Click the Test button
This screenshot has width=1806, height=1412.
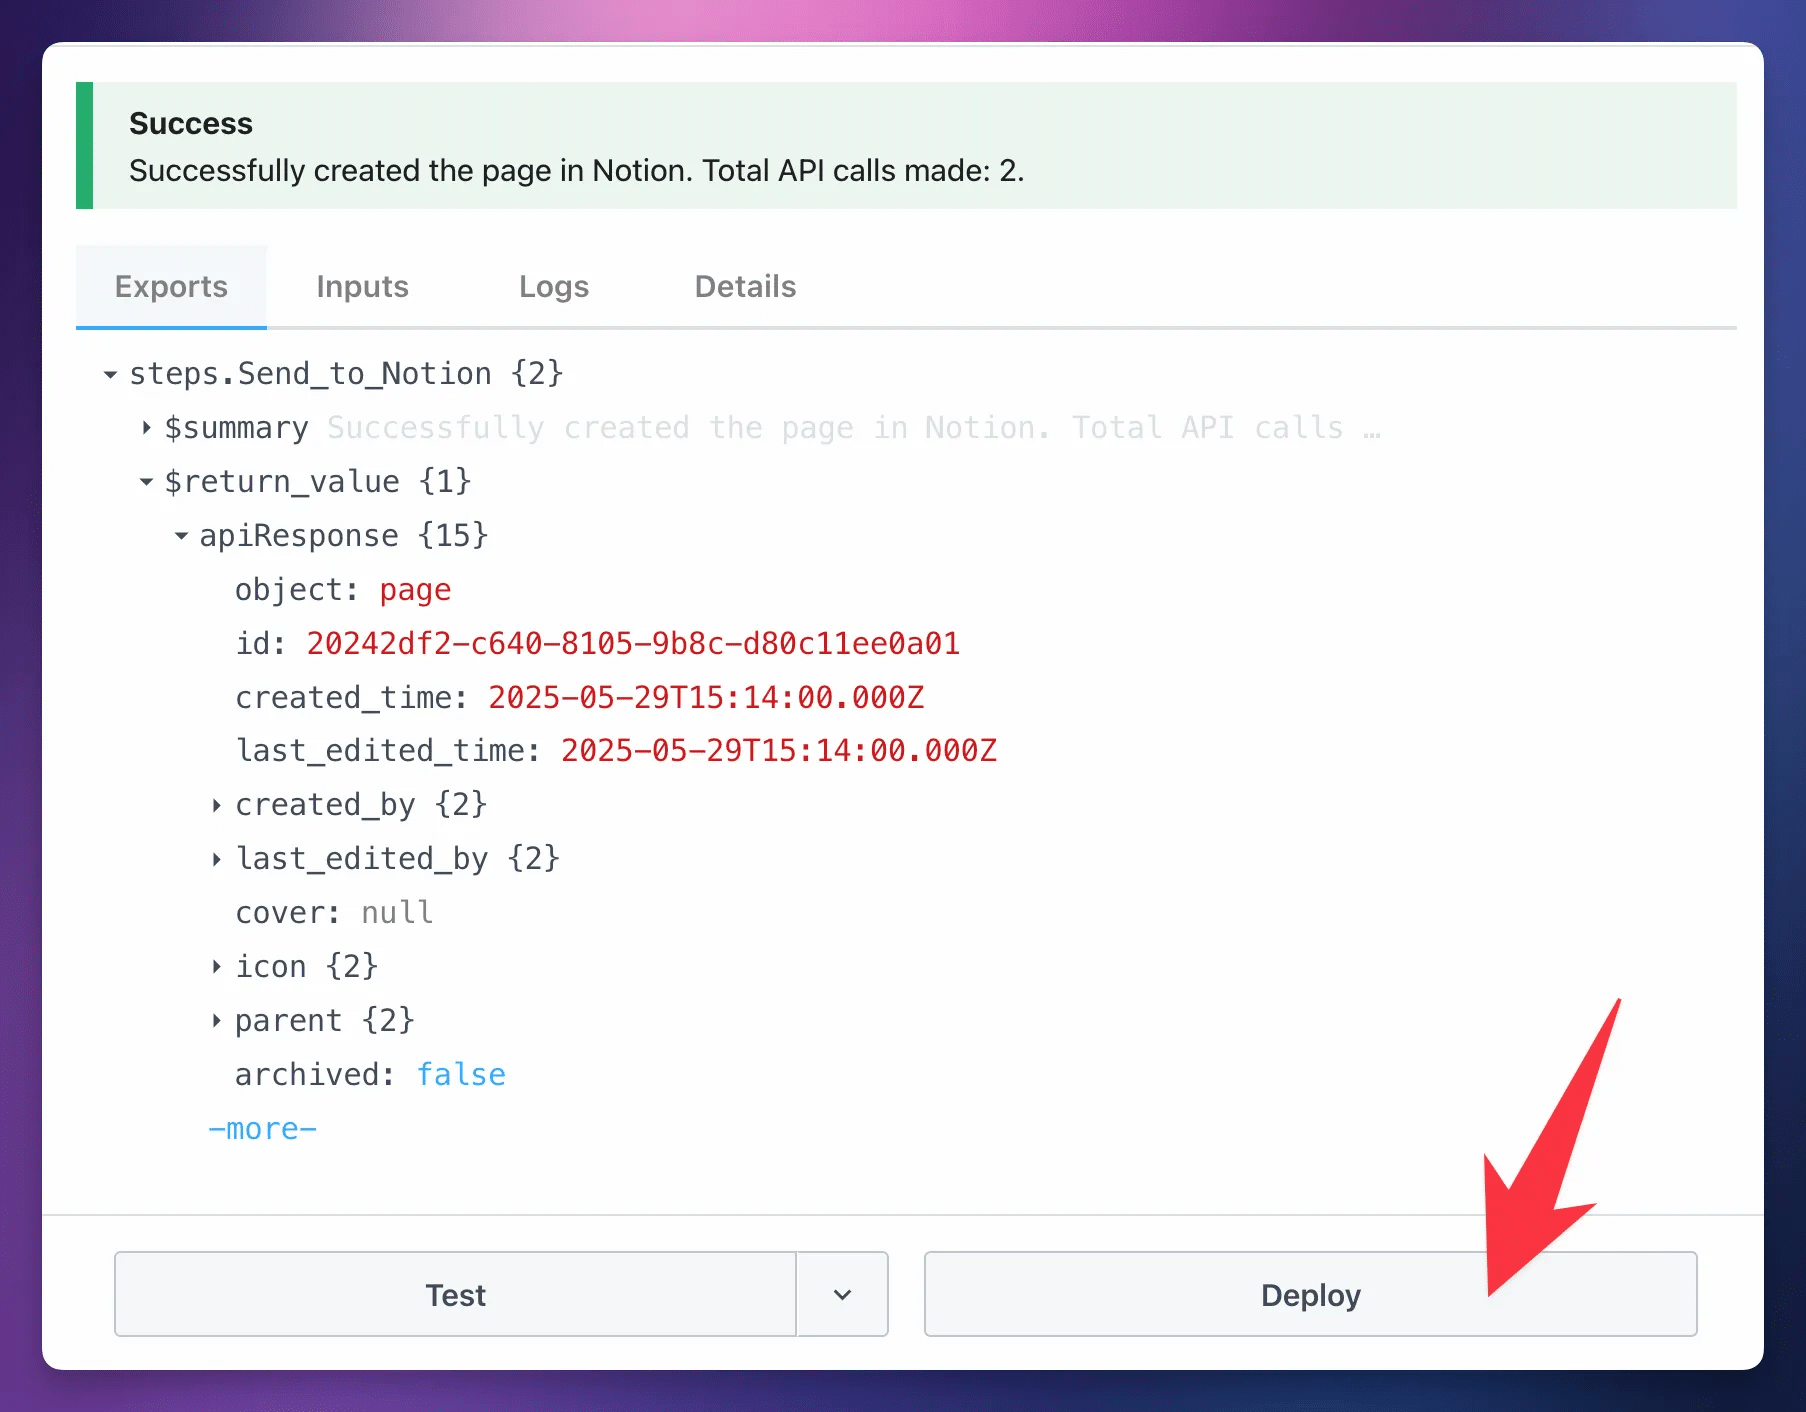(x=455, y=1294)
